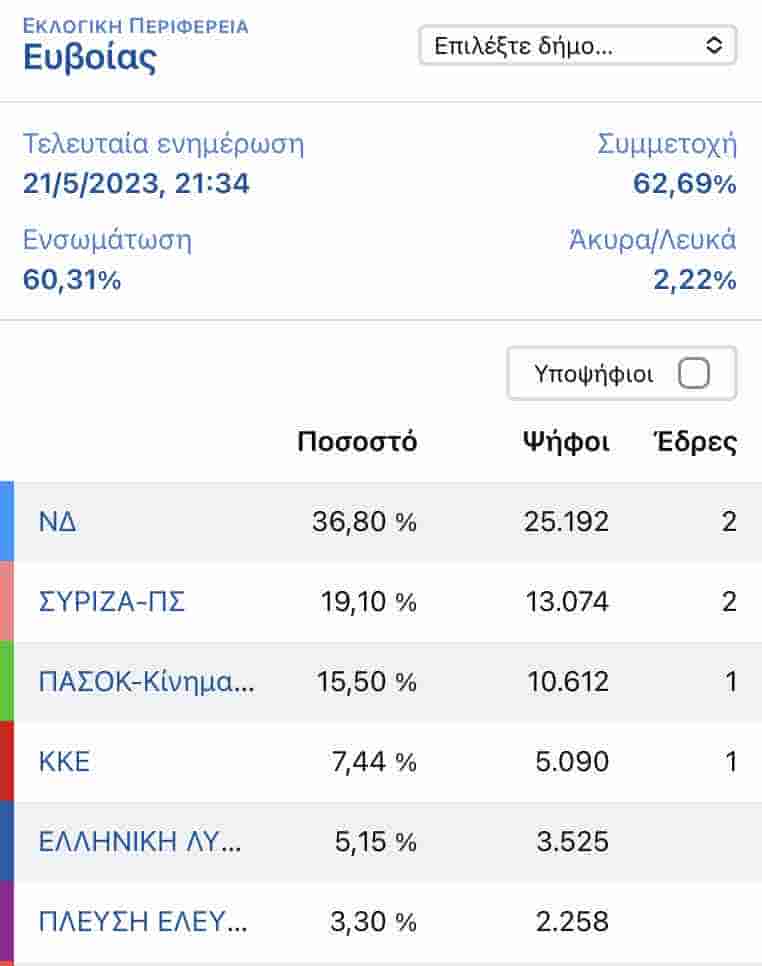The height and width of the screenshot is (966, 762).
Task: Click the Ενσωμάτωση 60,31% figure
Action: pyautogui.click(x=72, y=280)
